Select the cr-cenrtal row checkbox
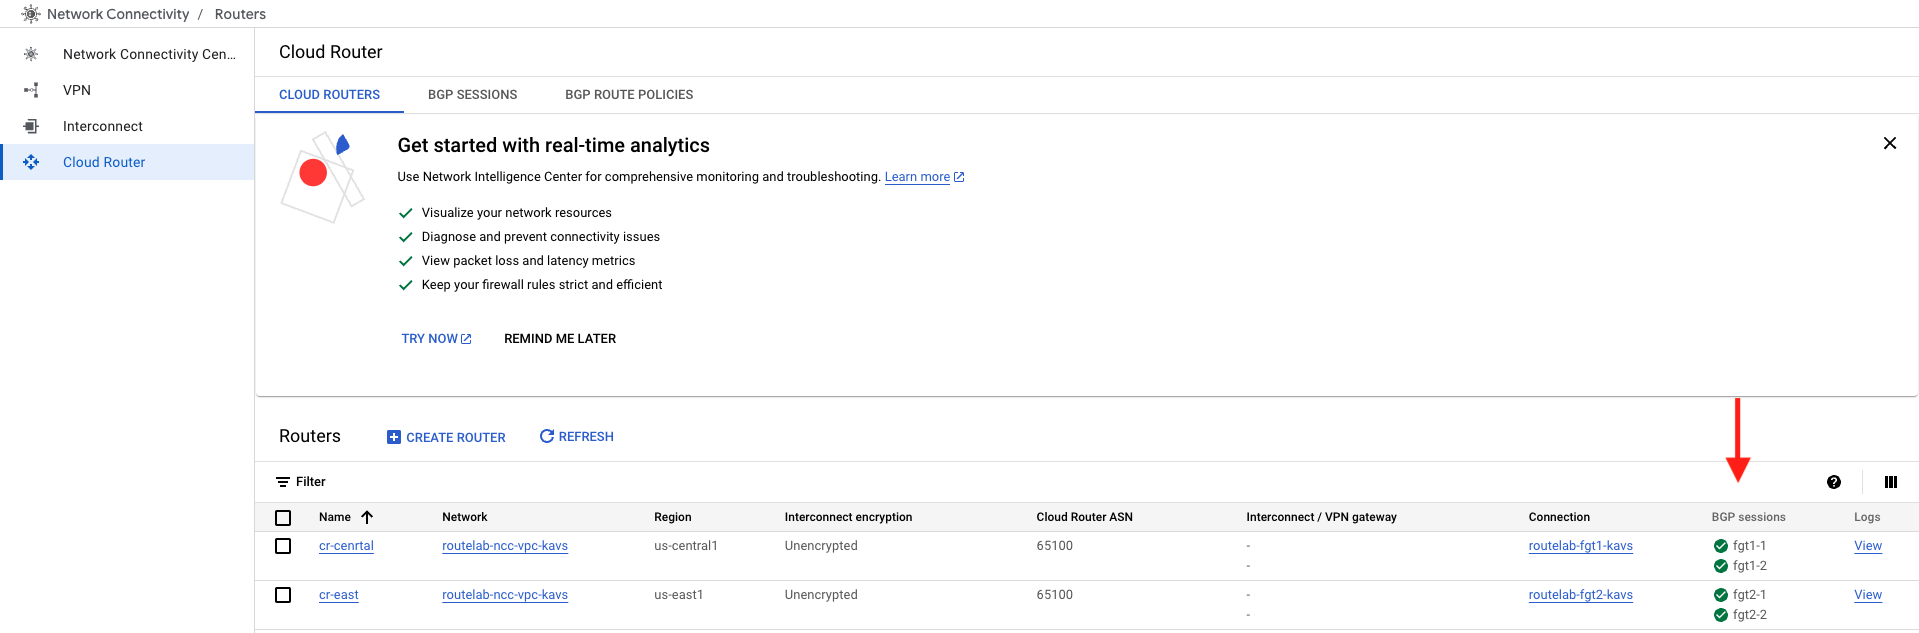 [x=283, y=546]
